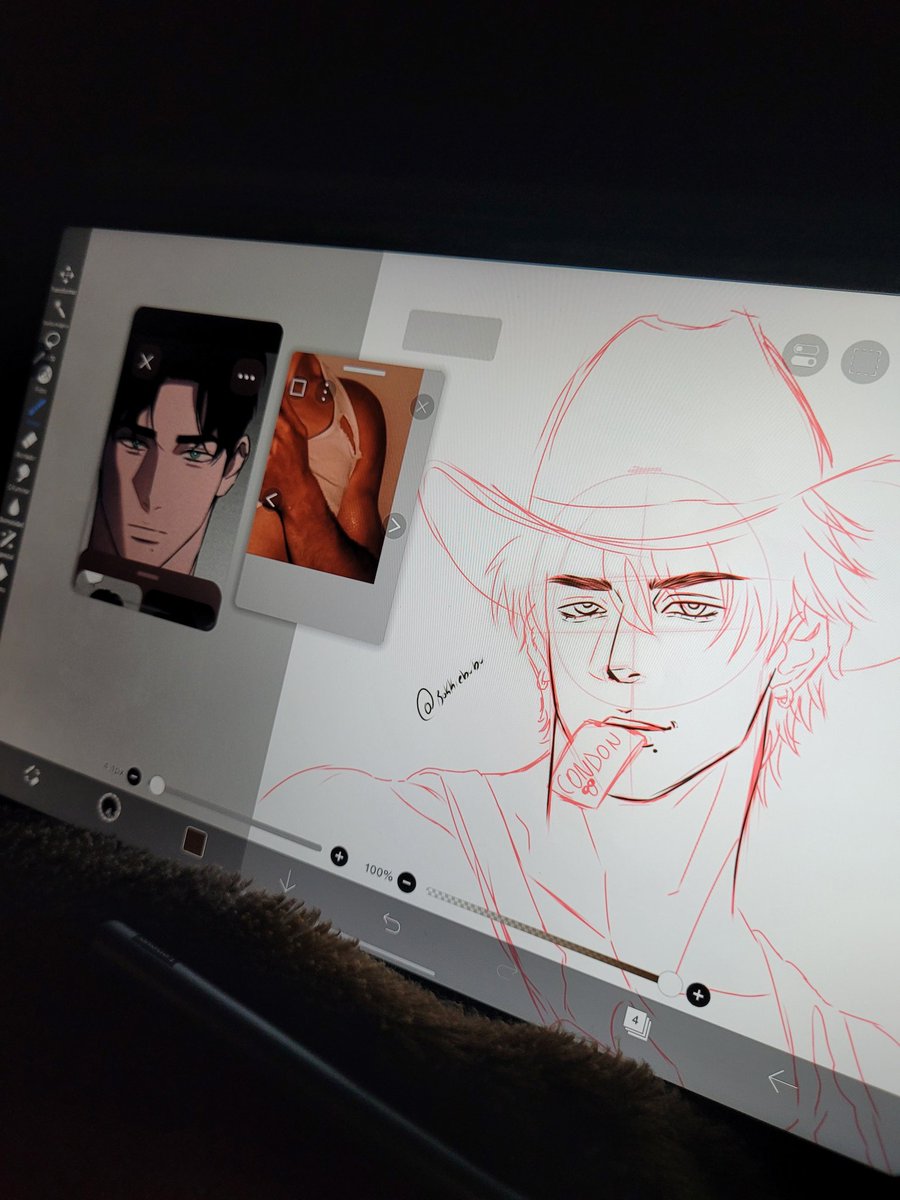The image size is (900, 1200).
Task: Click the brush thickness slider thumb
Action: pyautogui.click(x=157, y=785)
